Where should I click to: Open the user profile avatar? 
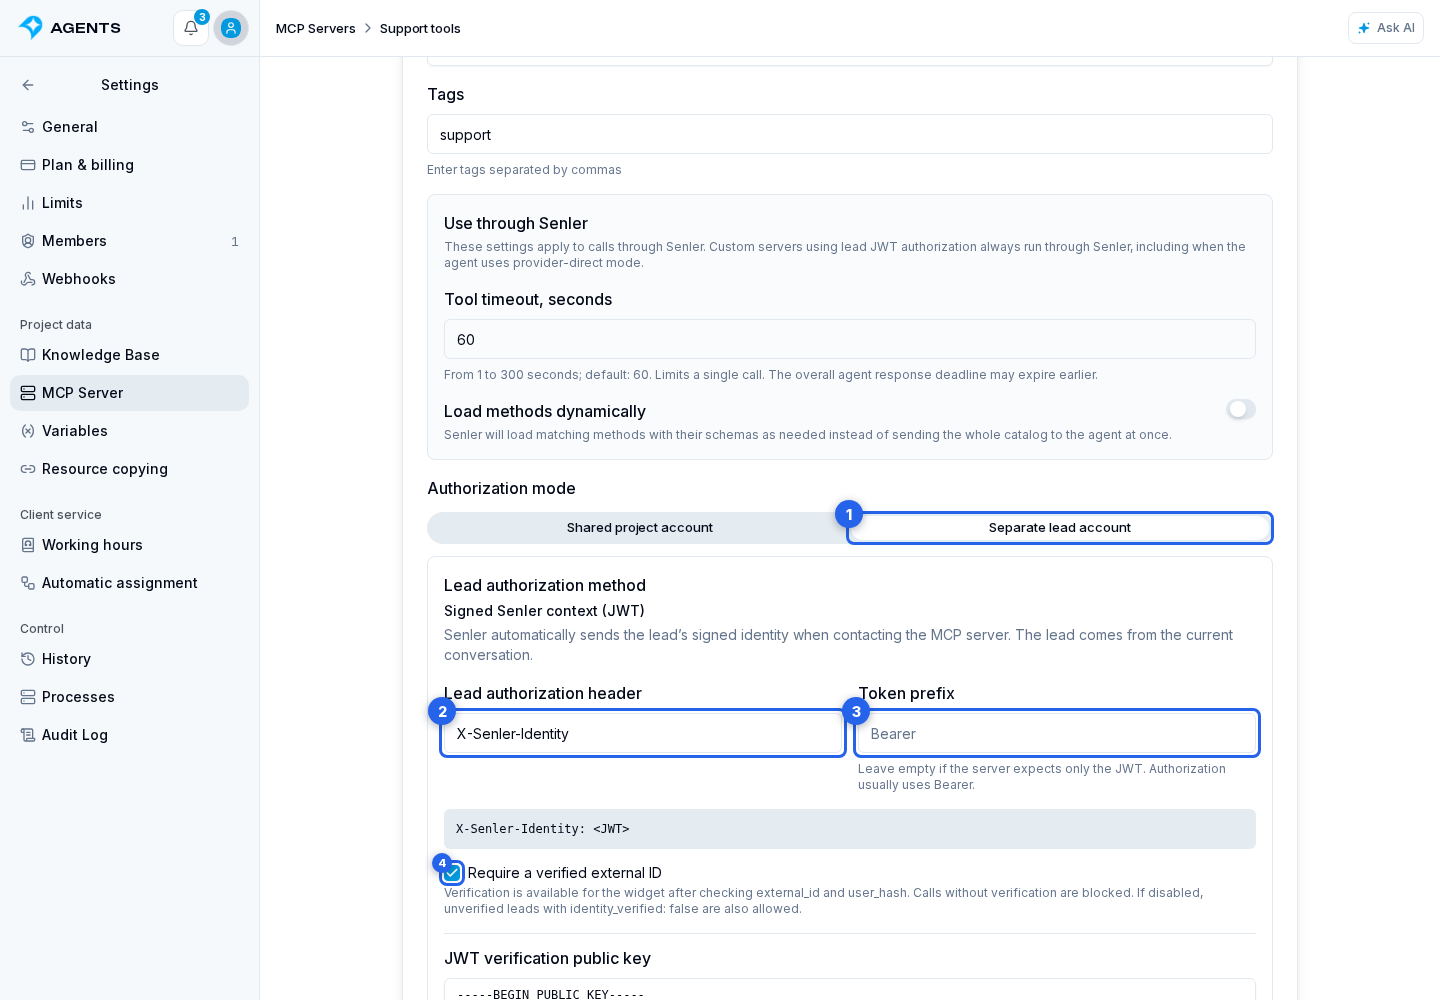click(x=231, y=28)
